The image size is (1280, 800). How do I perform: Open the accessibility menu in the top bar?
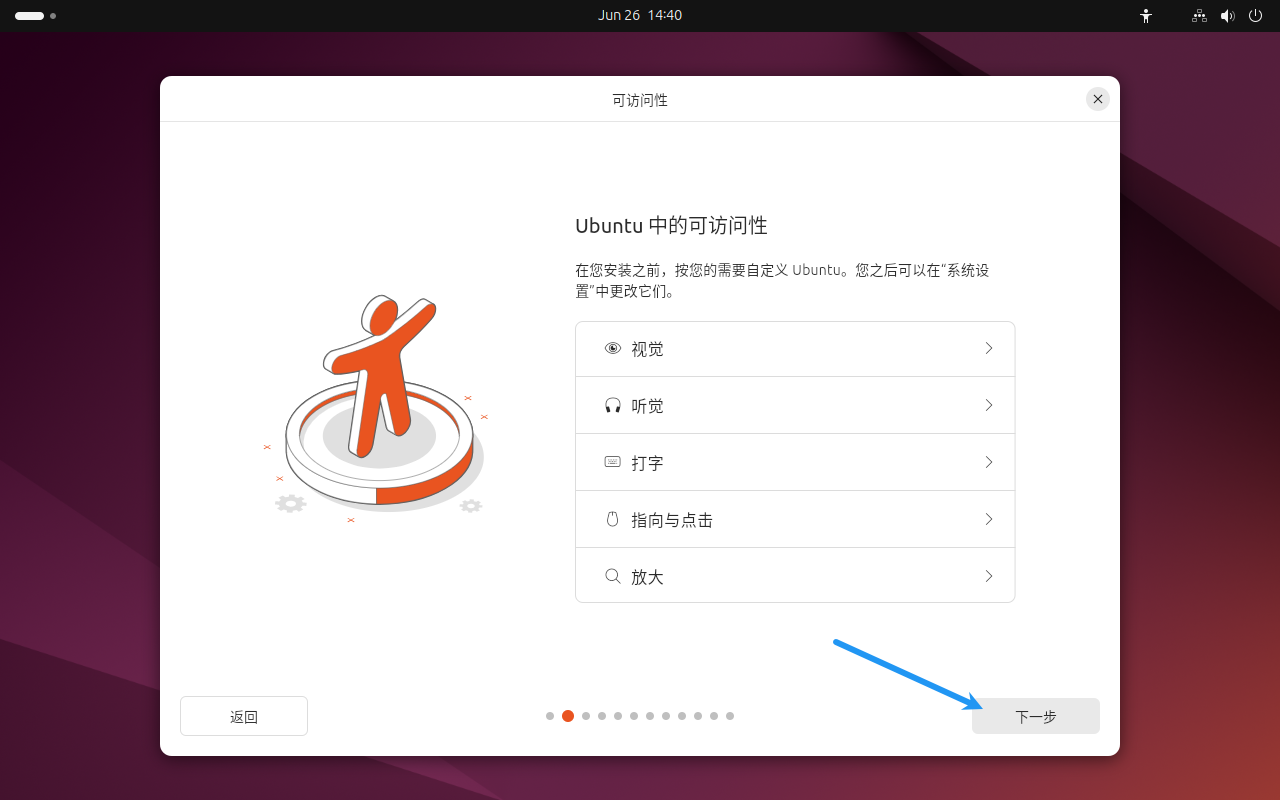tap(1146, 16)
